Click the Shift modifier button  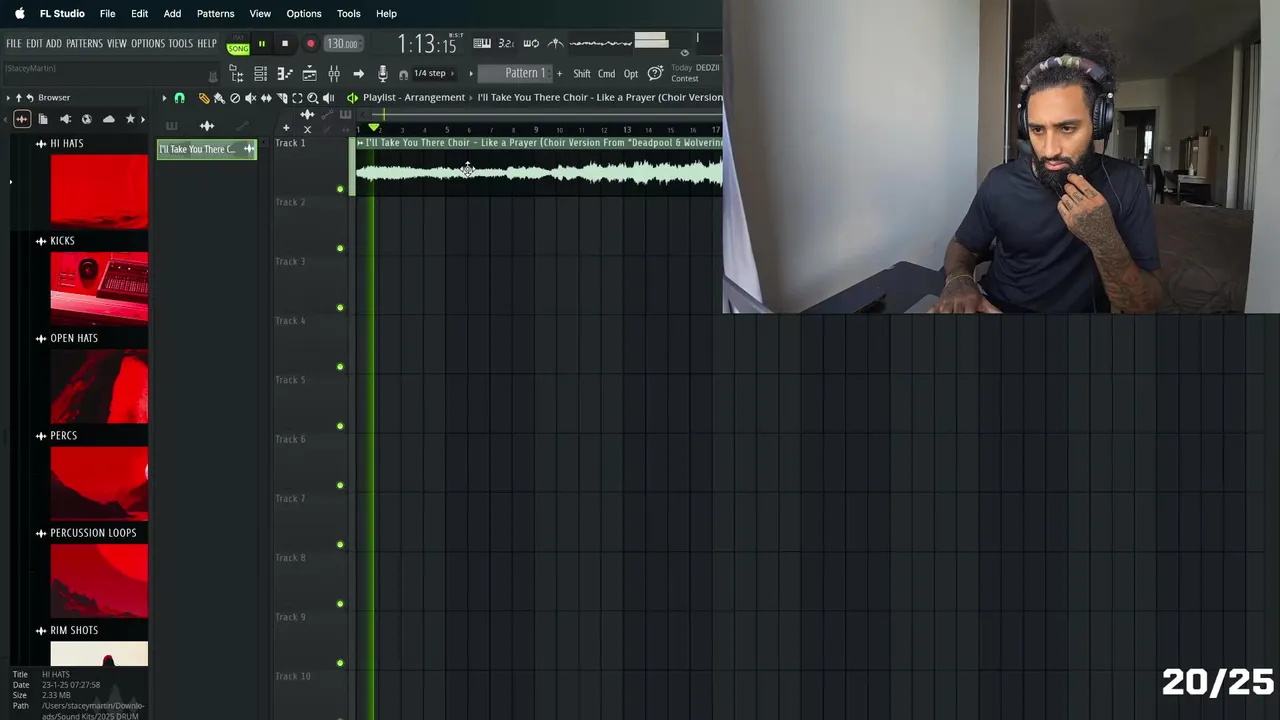coord(582,74)
